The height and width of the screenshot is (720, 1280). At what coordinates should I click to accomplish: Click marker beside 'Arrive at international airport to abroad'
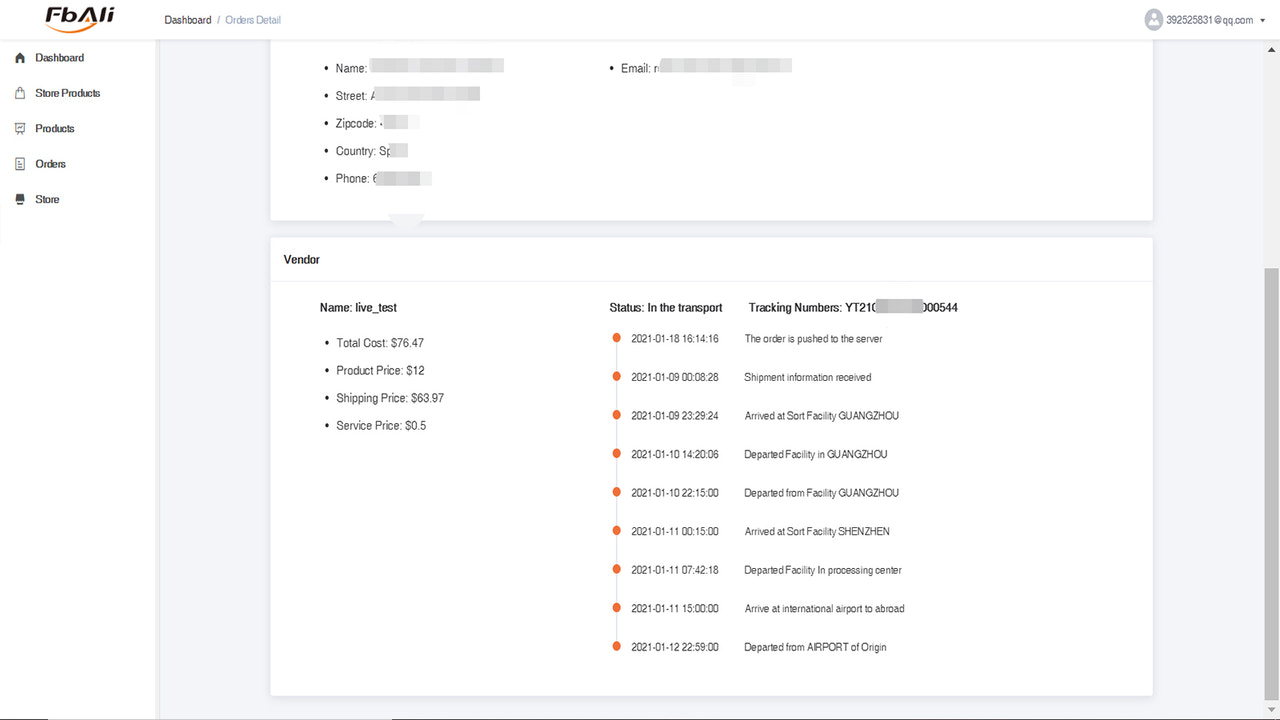616,607
